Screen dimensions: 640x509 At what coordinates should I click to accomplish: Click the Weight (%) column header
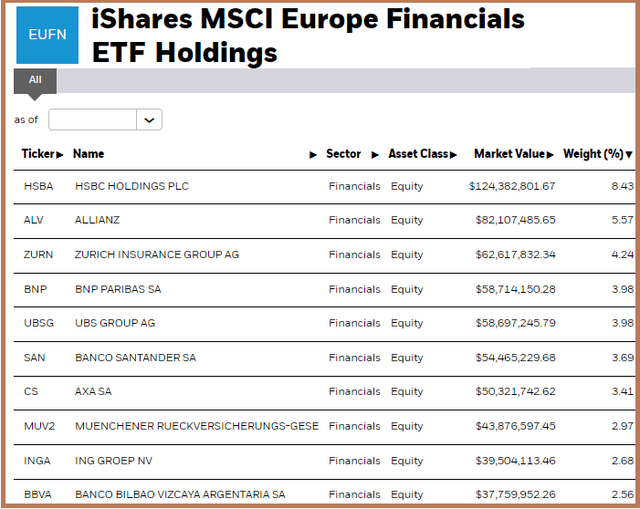pyautogui.click(x=593, y=154)
